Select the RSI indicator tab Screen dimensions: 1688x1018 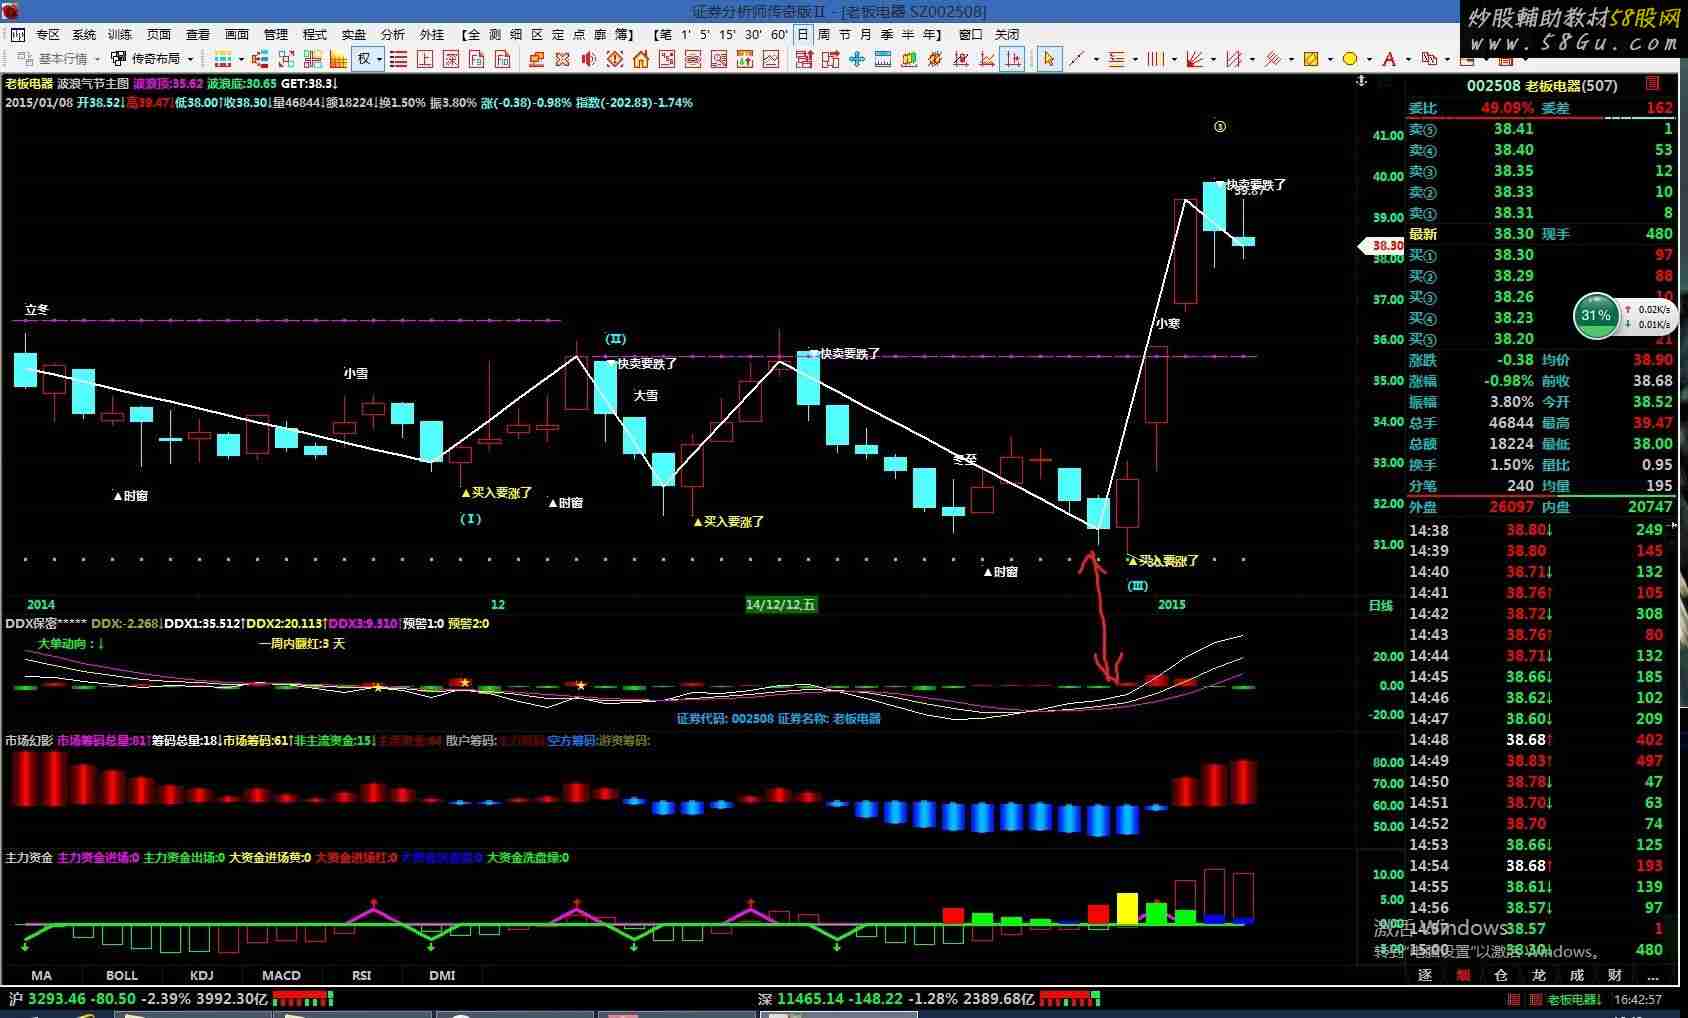point(361,975)
